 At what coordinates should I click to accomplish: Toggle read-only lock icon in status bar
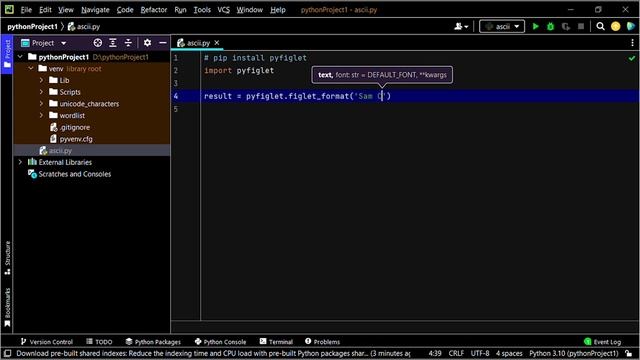click(x=629, y=353)
